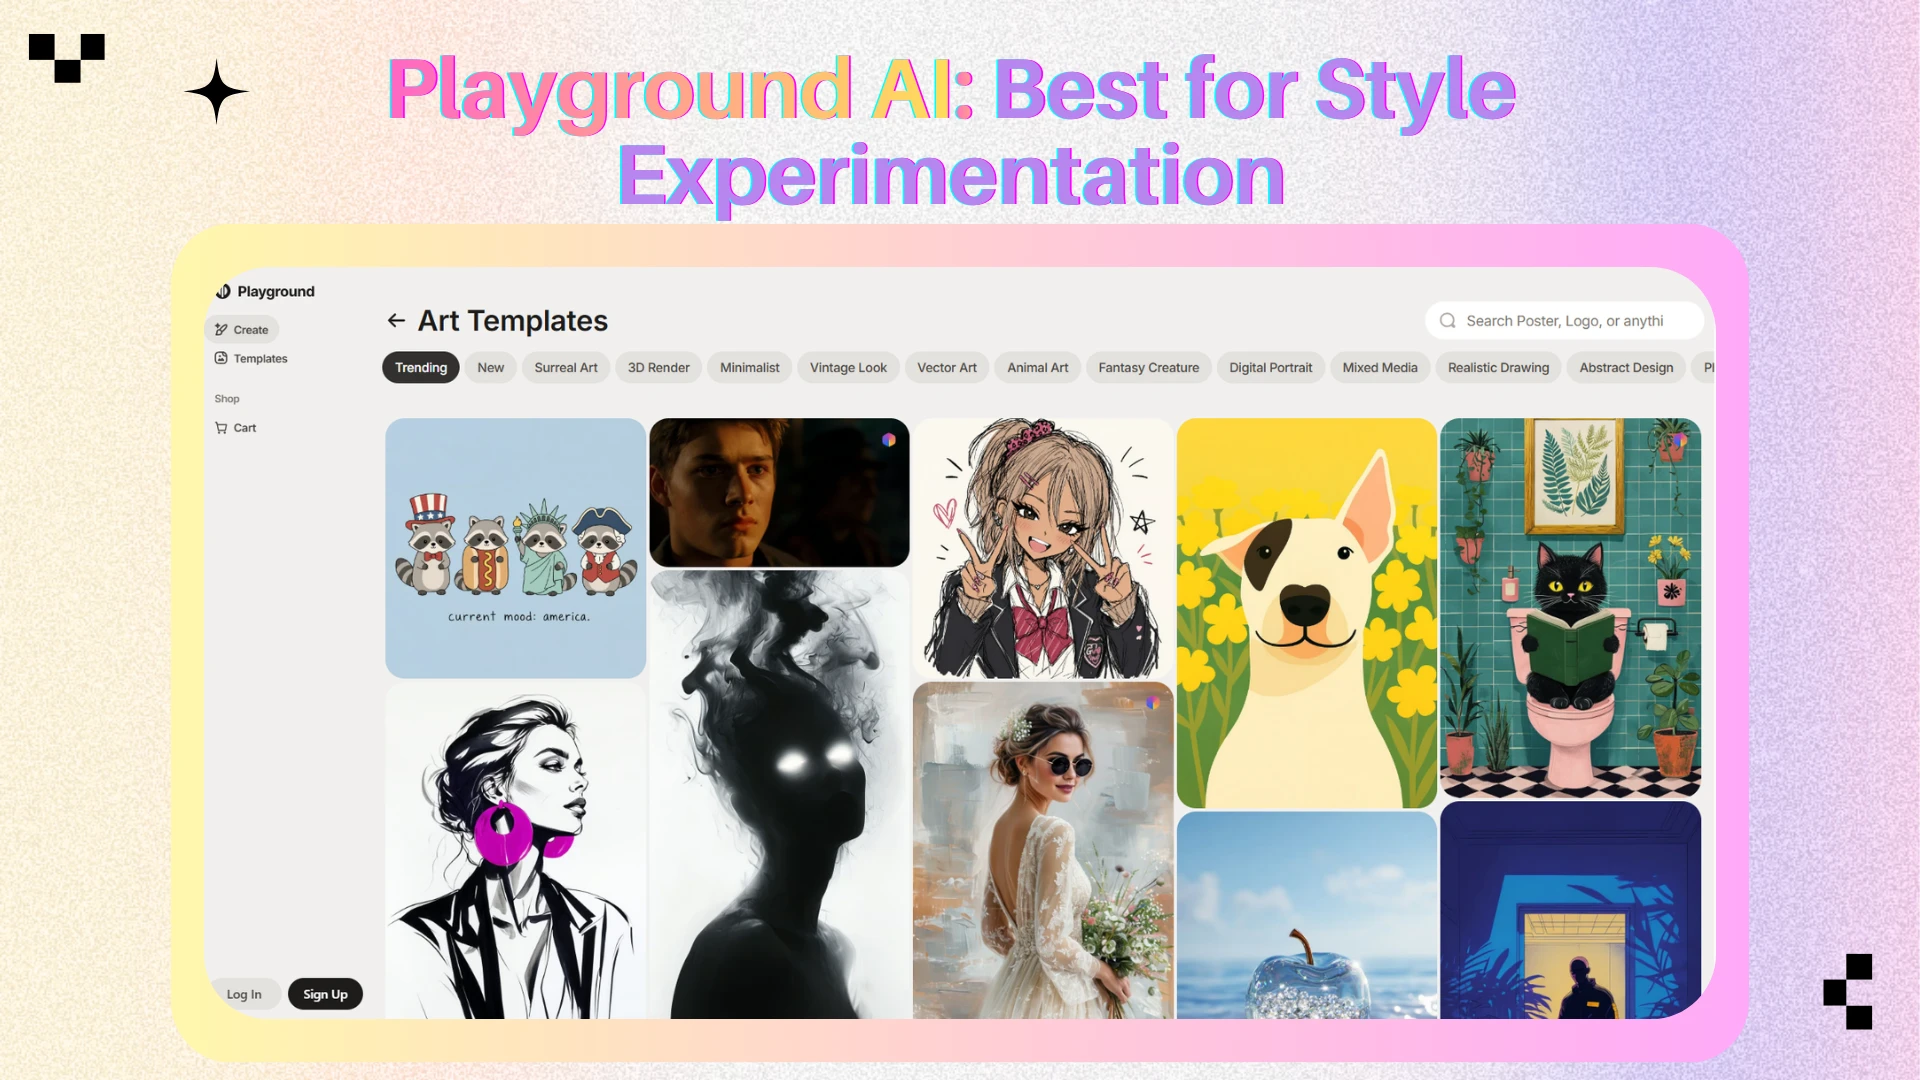Screen dimensions: 1920x1080
Task: Click the Log In button
Action: (x=244, y=994)
